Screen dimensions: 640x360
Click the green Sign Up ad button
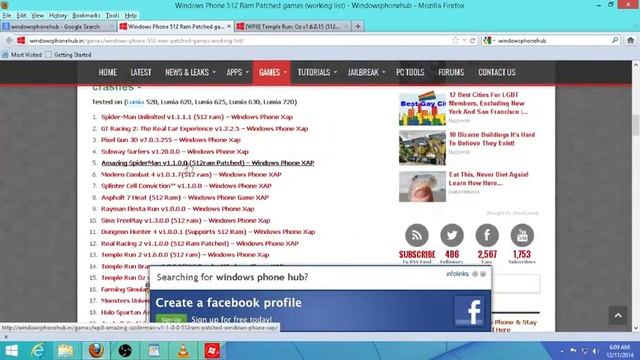tap(171, 319)
